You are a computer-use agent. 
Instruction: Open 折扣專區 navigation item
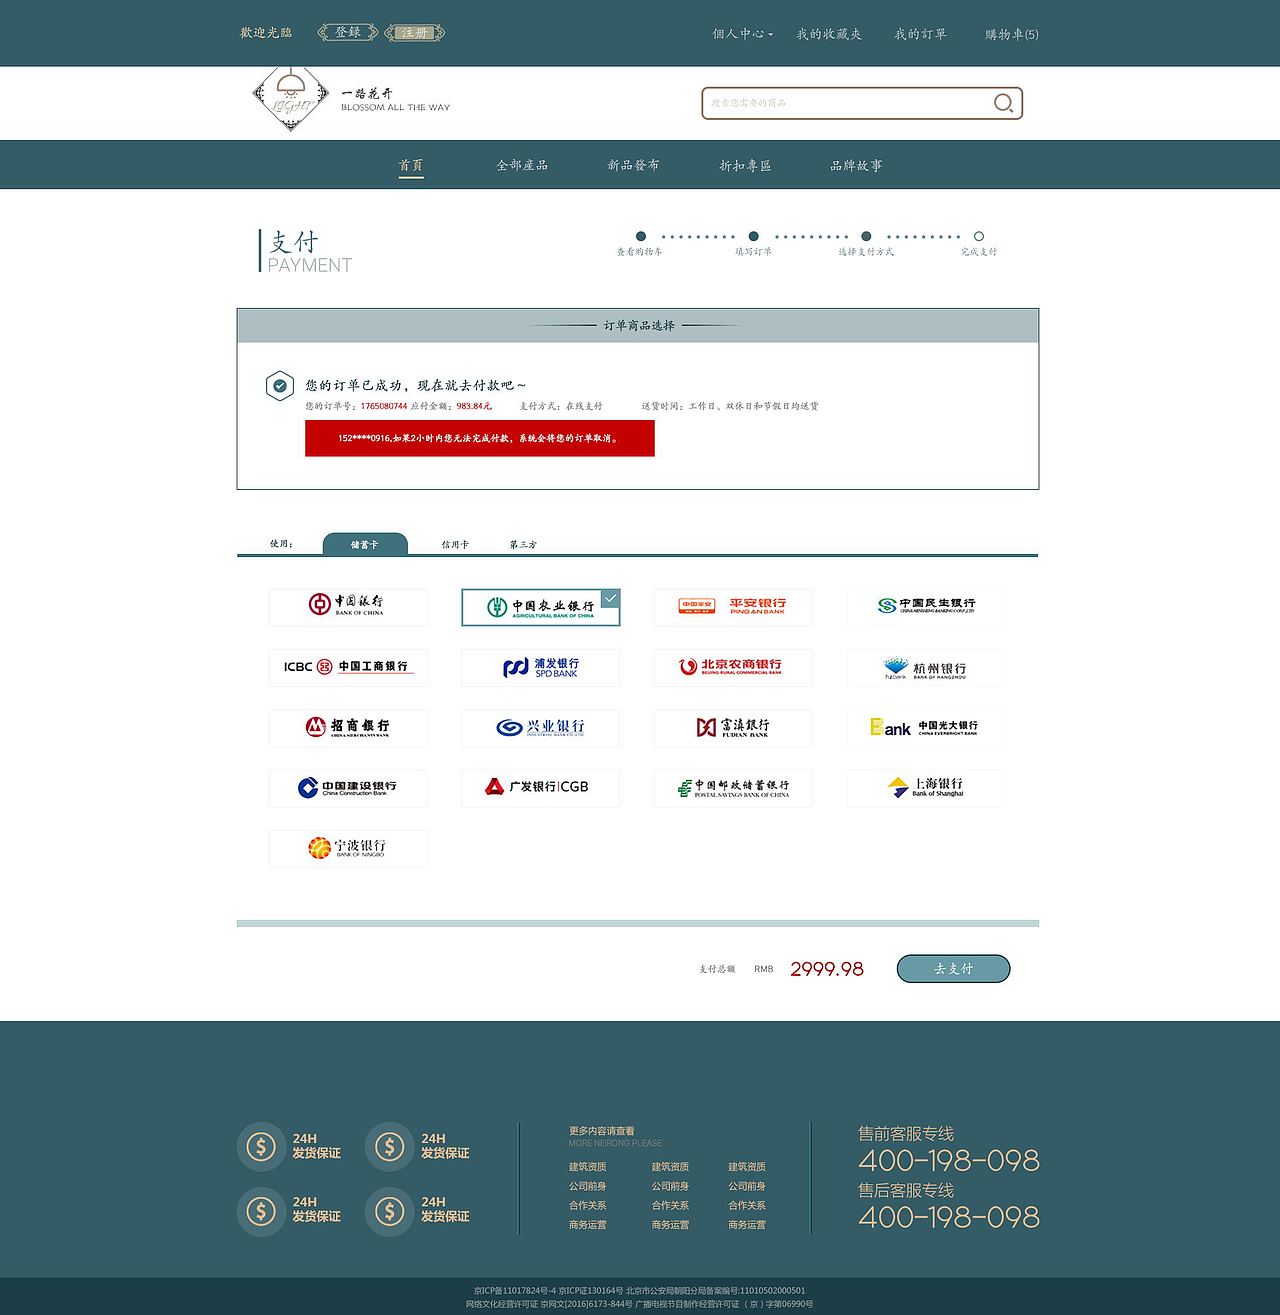(x=745, y=166)
